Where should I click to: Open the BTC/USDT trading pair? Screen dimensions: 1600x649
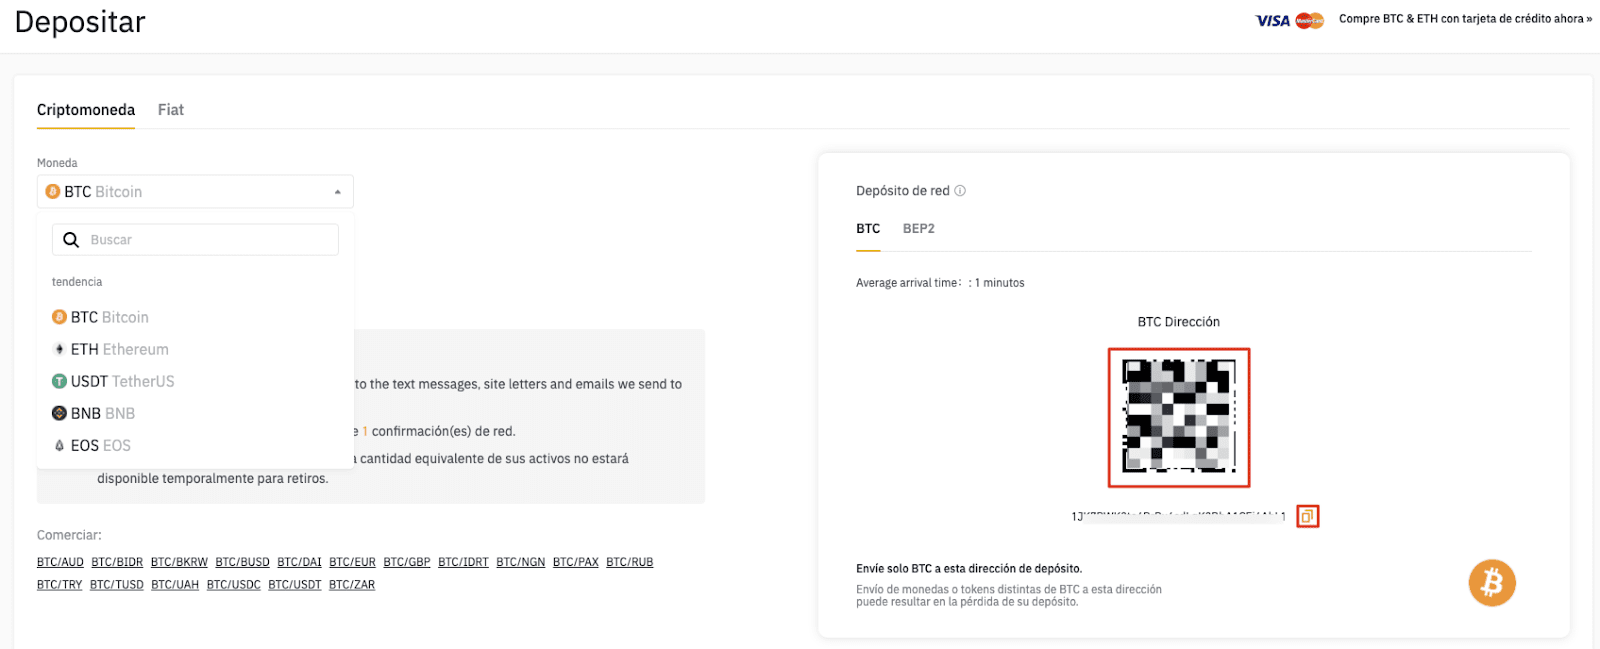tap(295, 585)
